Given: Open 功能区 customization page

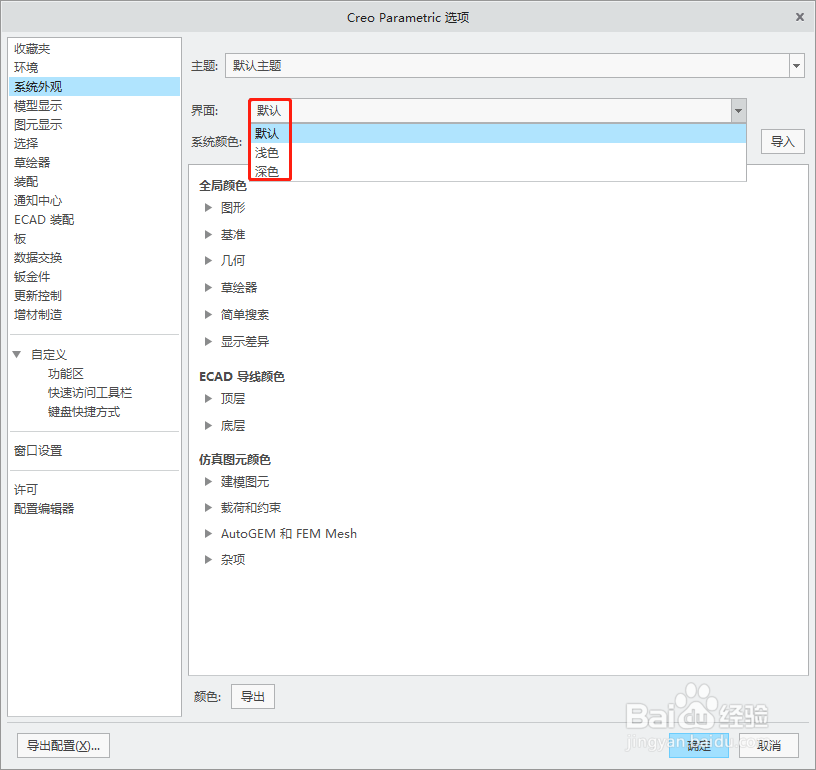Looking at the screenshot, I should [x=66, y=374].
